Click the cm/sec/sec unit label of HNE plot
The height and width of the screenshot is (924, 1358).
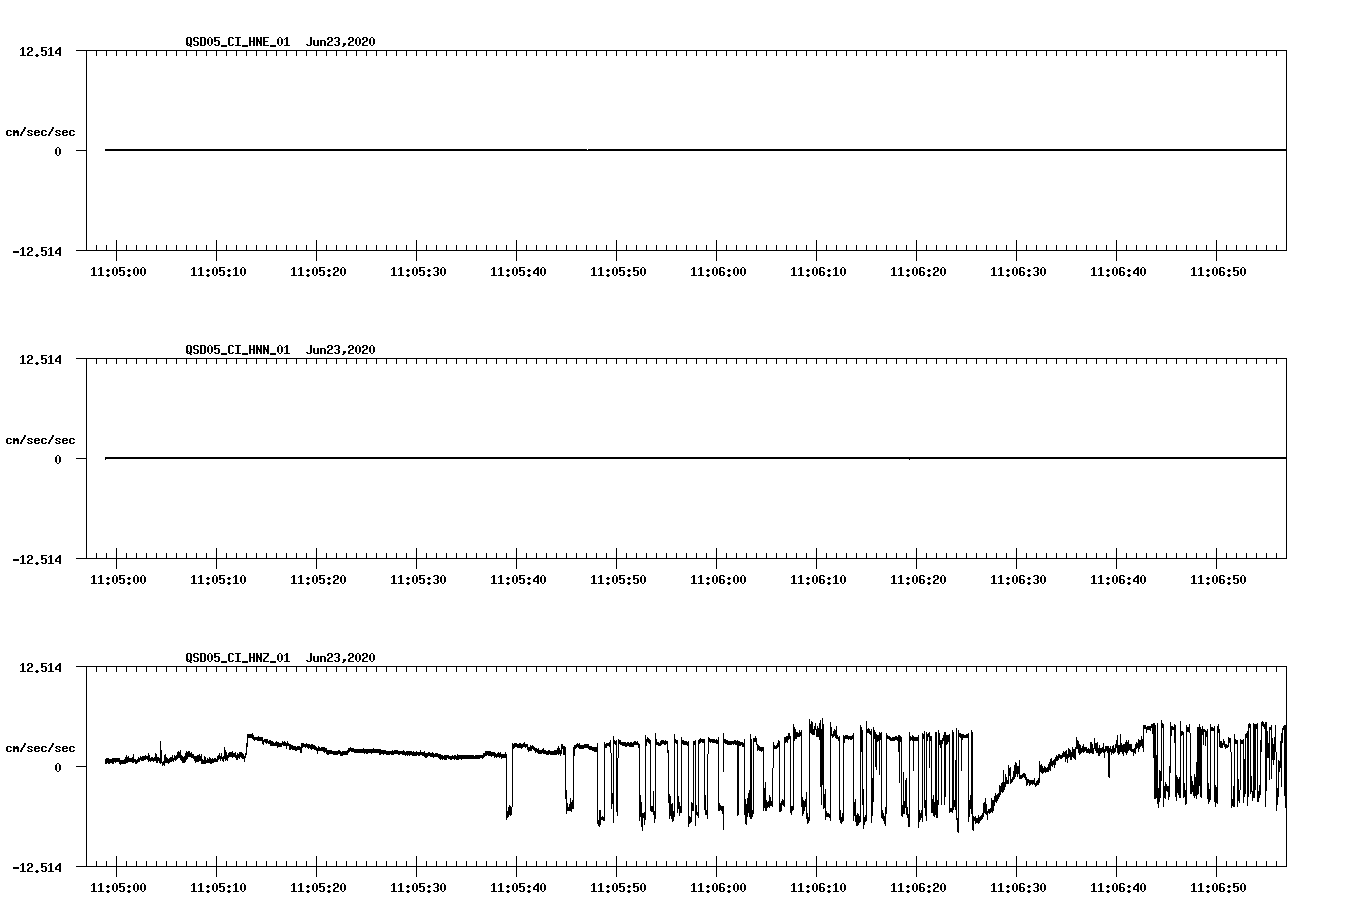point(40,132)
